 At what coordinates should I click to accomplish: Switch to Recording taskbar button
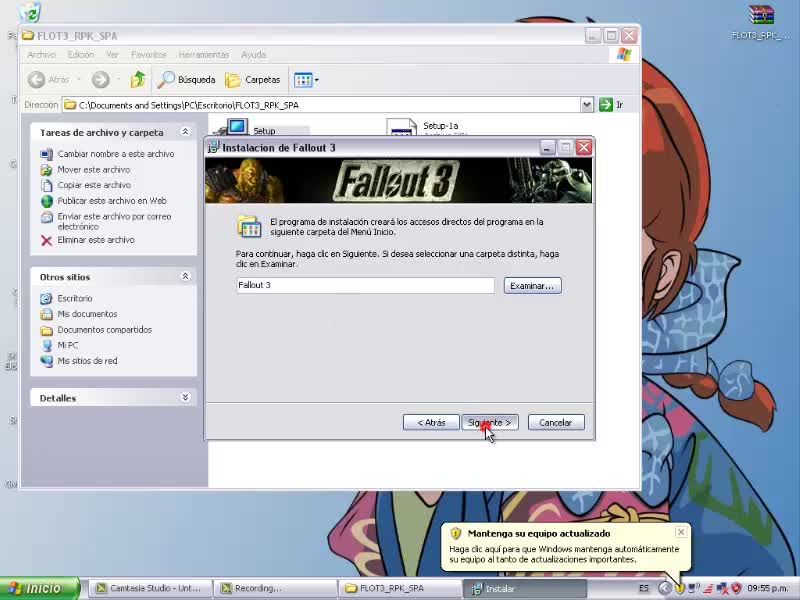(x=275, y=588)
